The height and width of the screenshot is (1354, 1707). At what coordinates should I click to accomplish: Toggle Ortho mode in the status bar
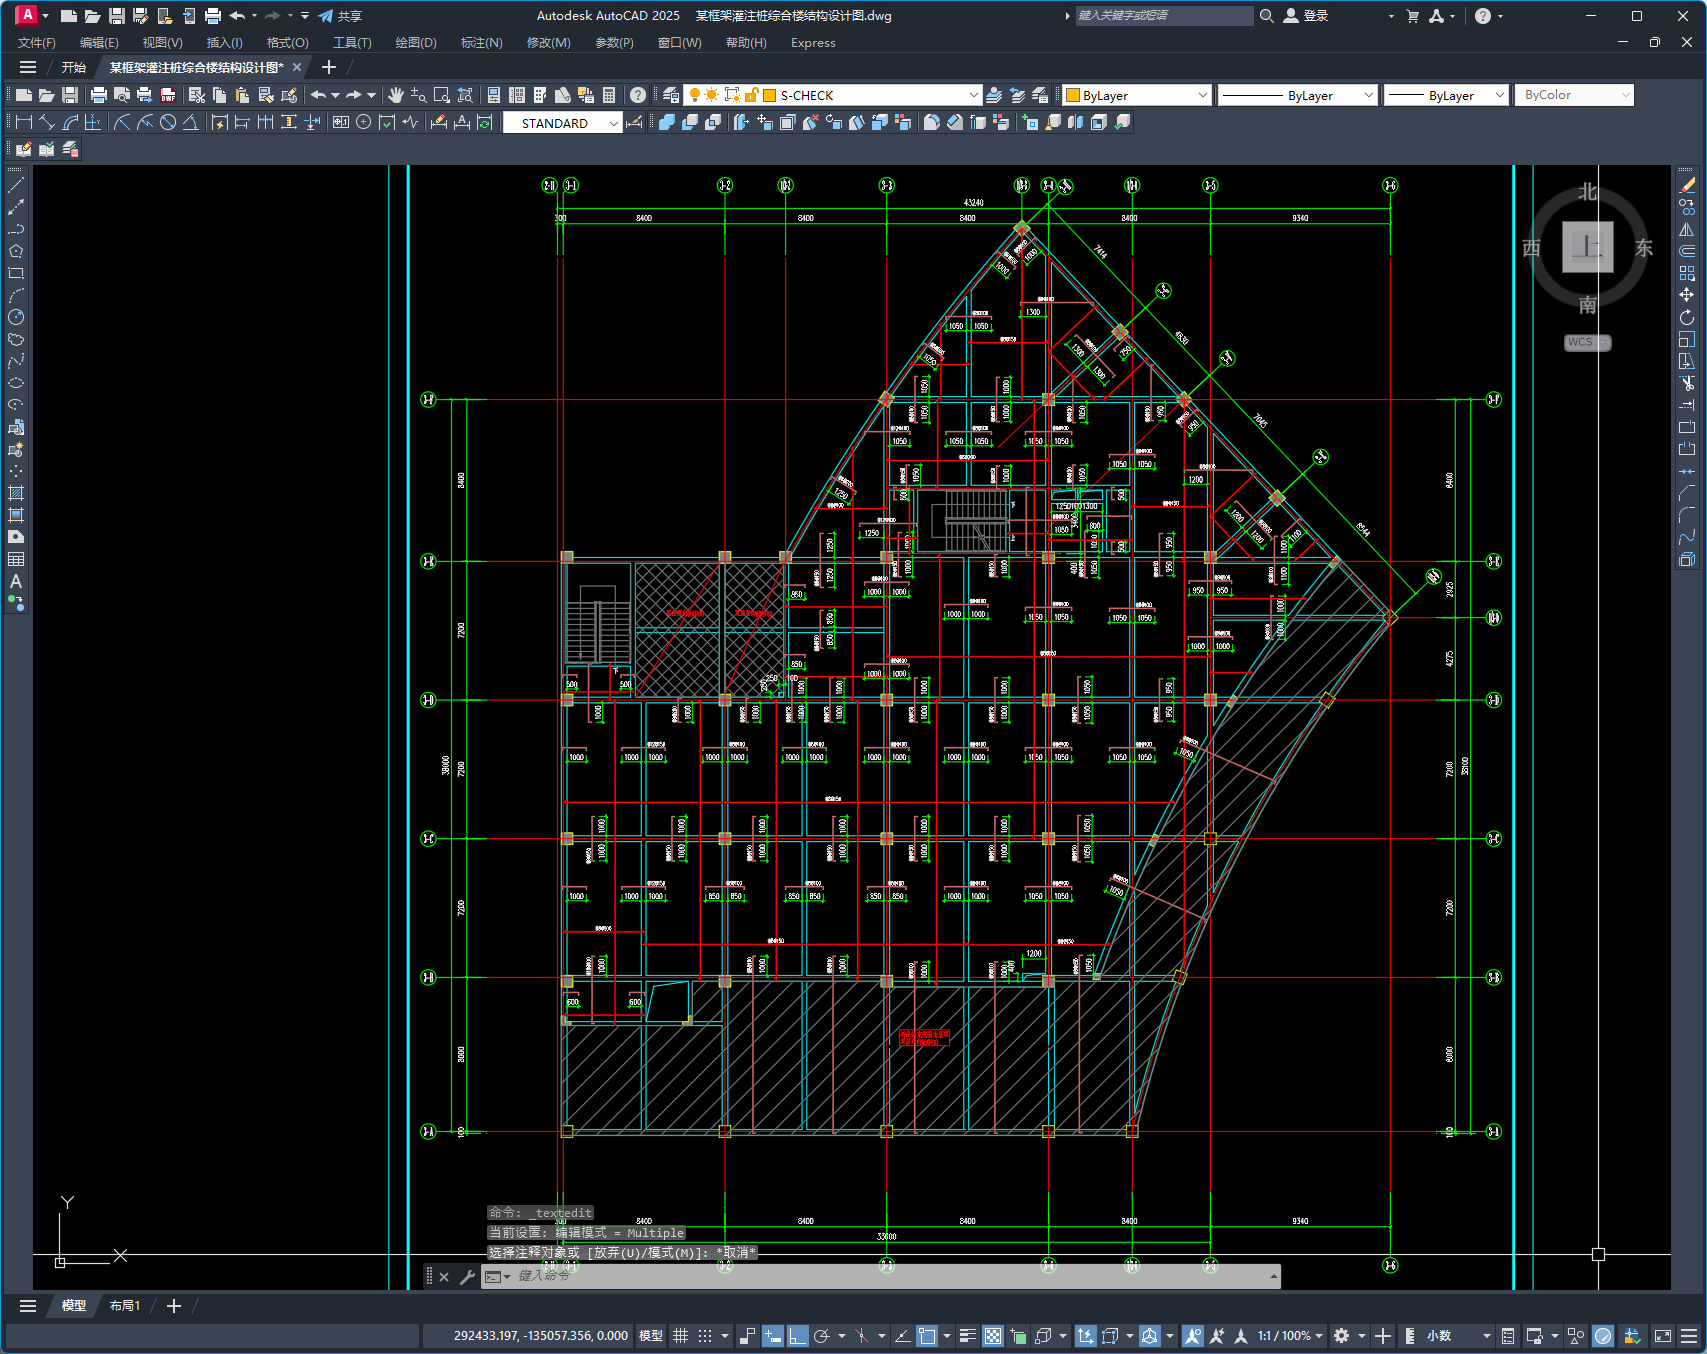pos(797,1336)
